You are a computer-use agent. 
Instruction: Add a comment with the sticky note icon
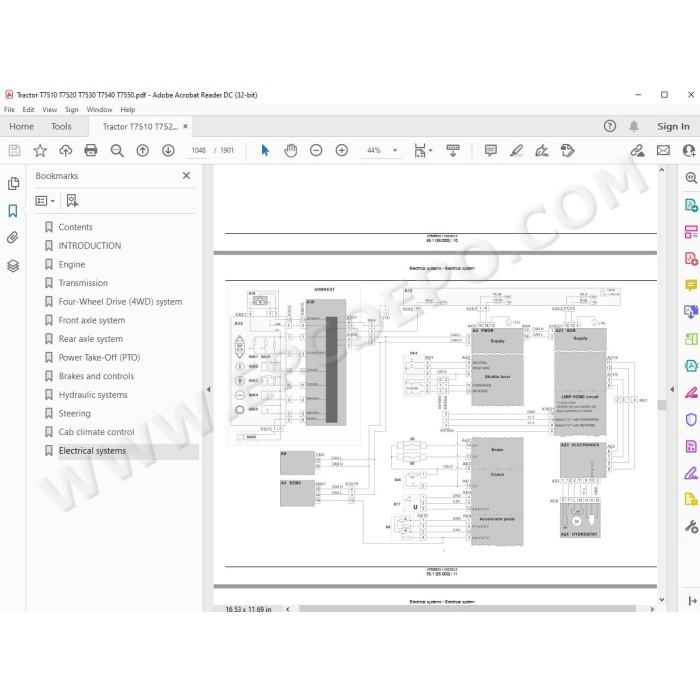pos(491,150)
